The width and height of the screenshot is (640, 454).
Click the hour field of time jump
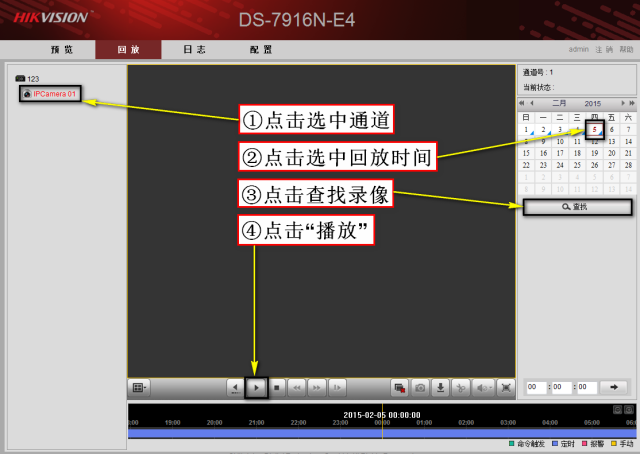tap(536, 387)
